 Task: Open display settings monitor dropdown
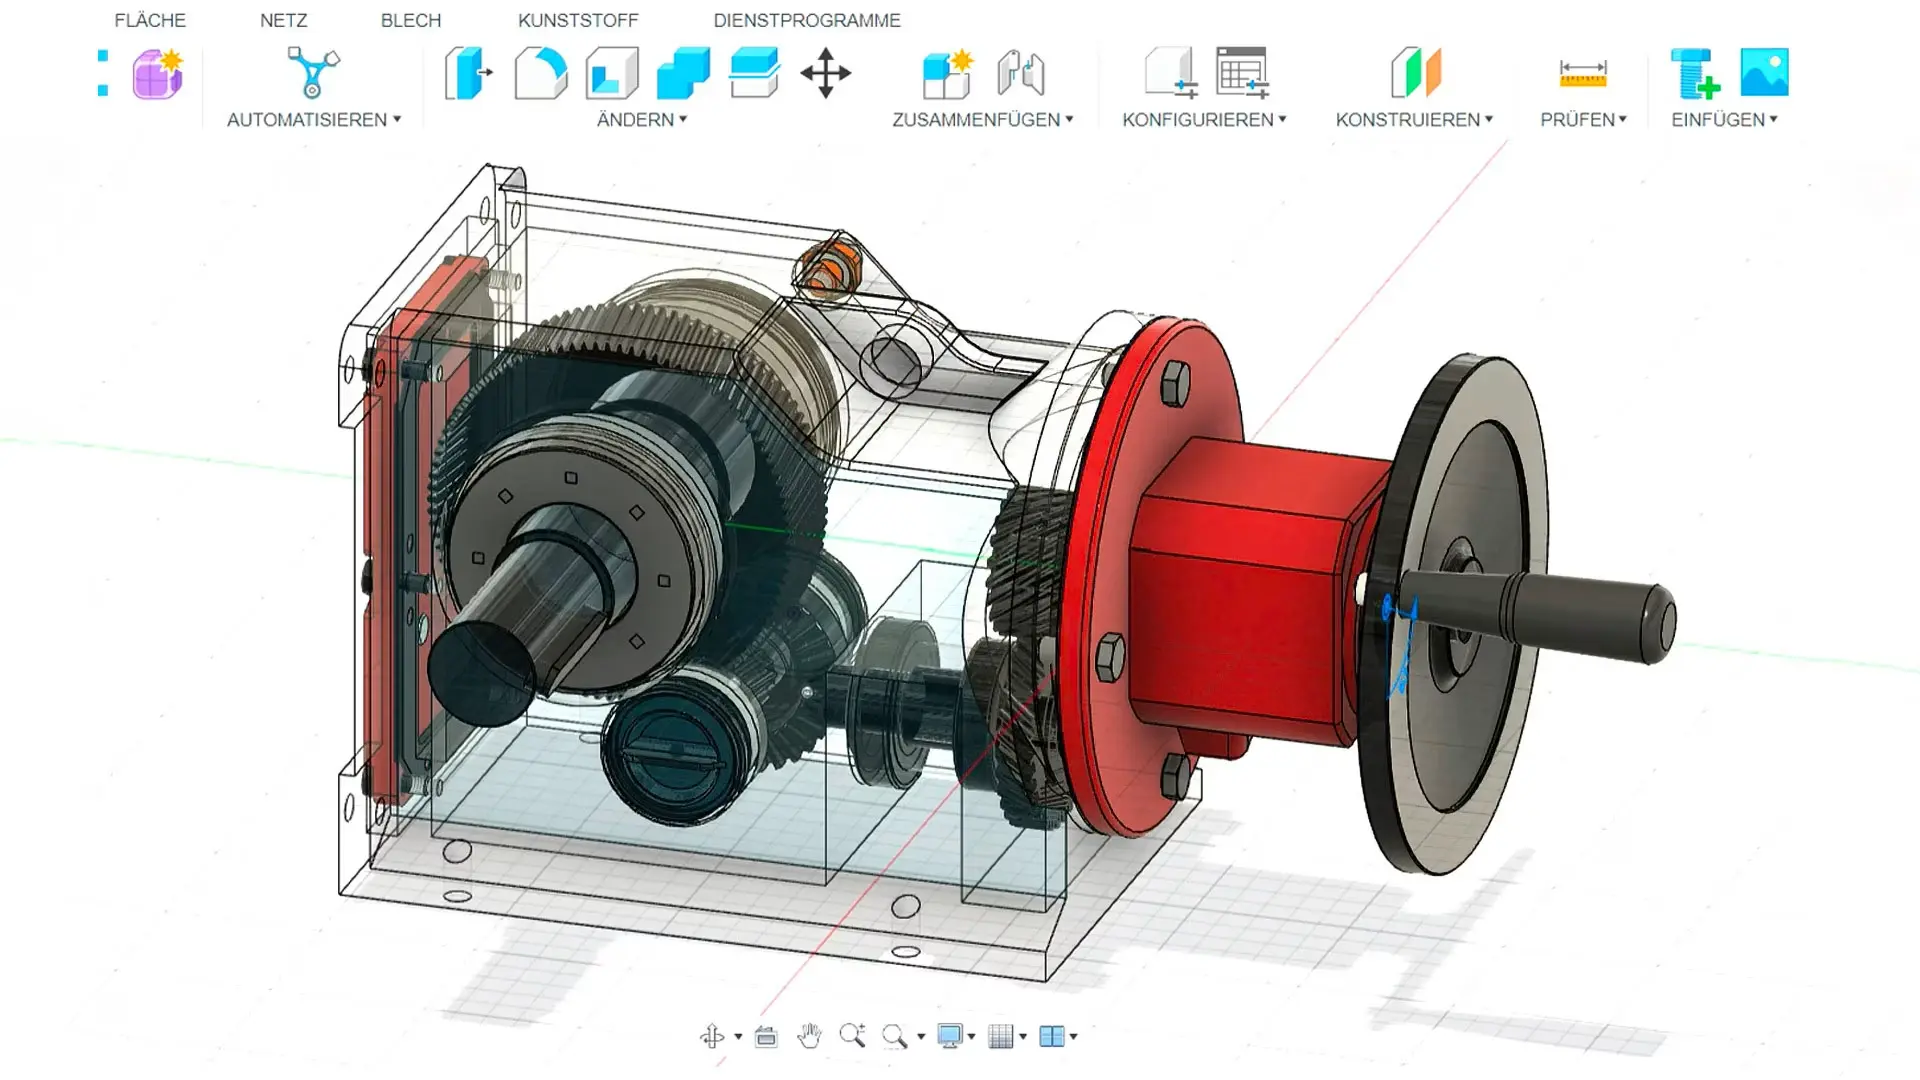pos(955,1036)
